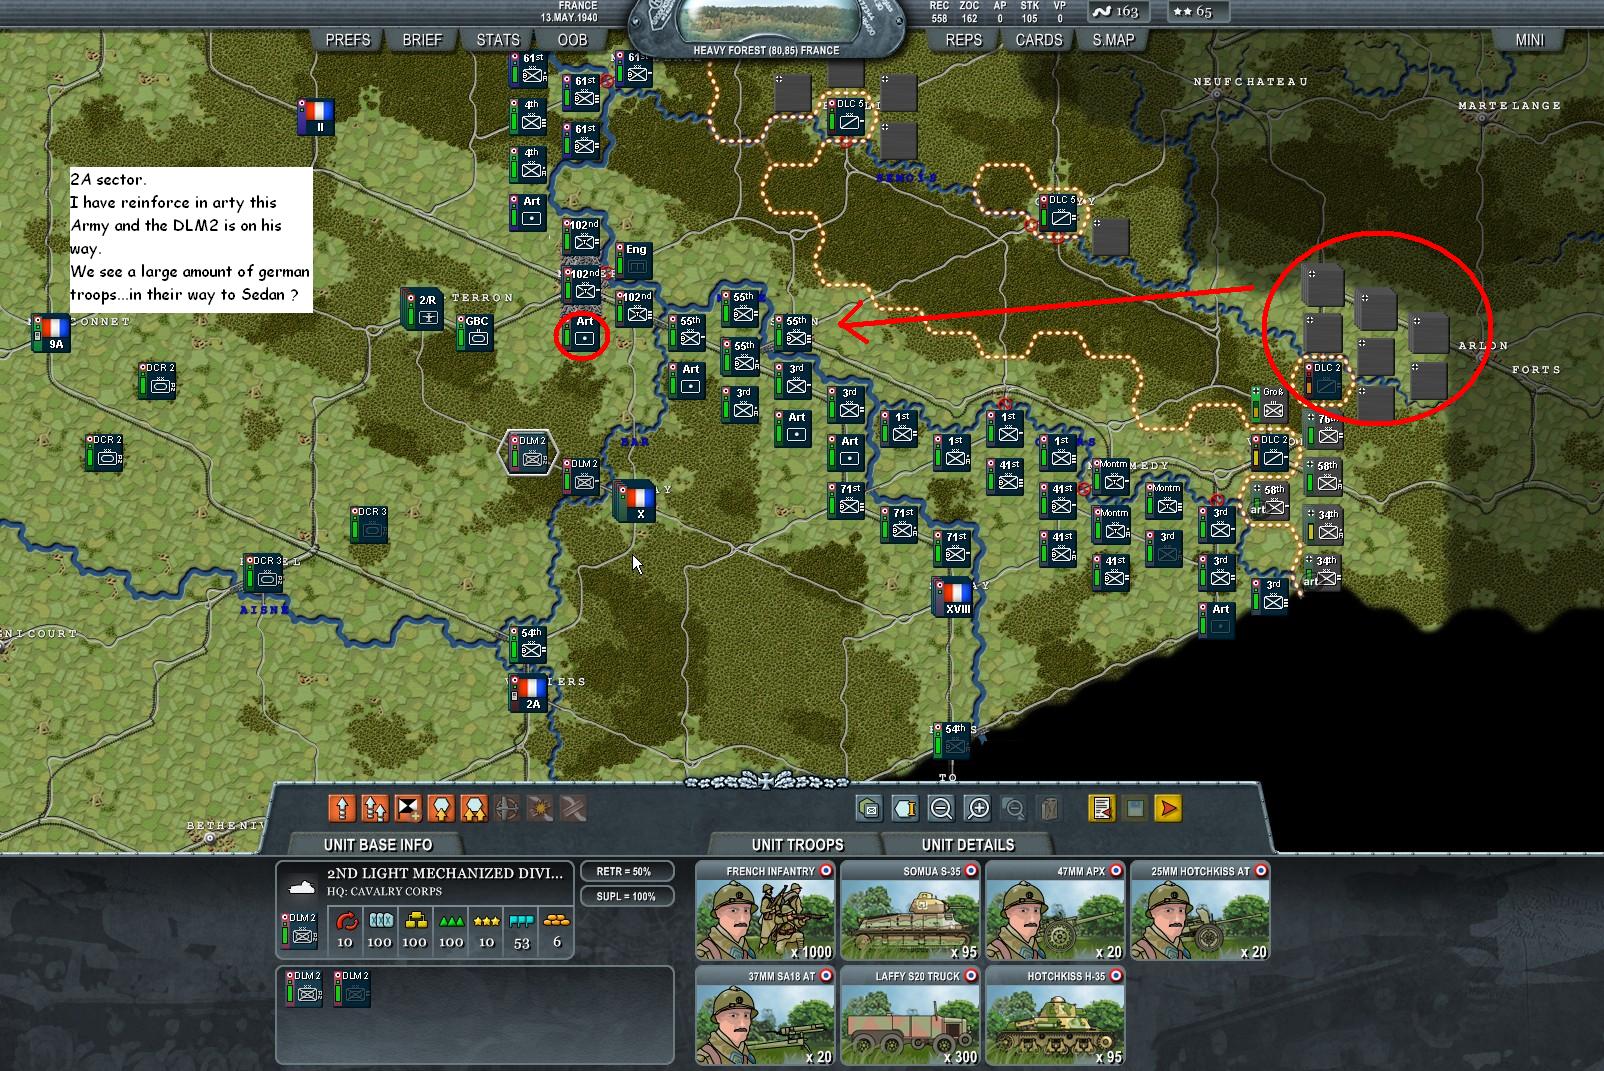The width and height of the screenshot is (1604, 1071).
Task: Select the GBC unit counter
Action: coord(476,333)
